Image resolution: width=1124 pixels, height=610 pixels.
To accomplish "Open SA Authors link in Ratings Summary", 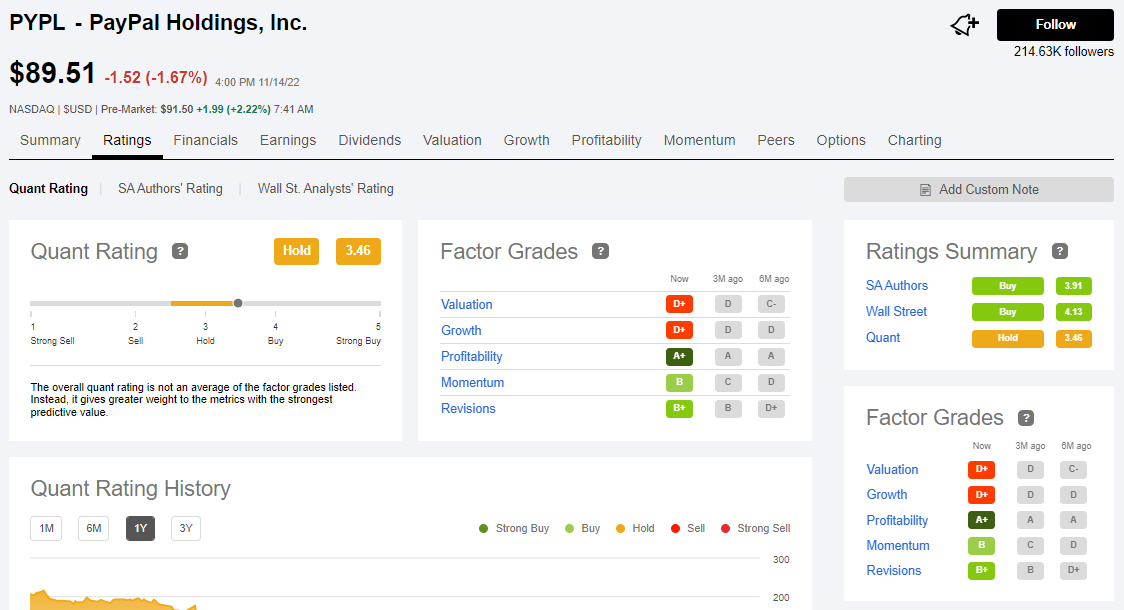I will click(x=897, y=285).
